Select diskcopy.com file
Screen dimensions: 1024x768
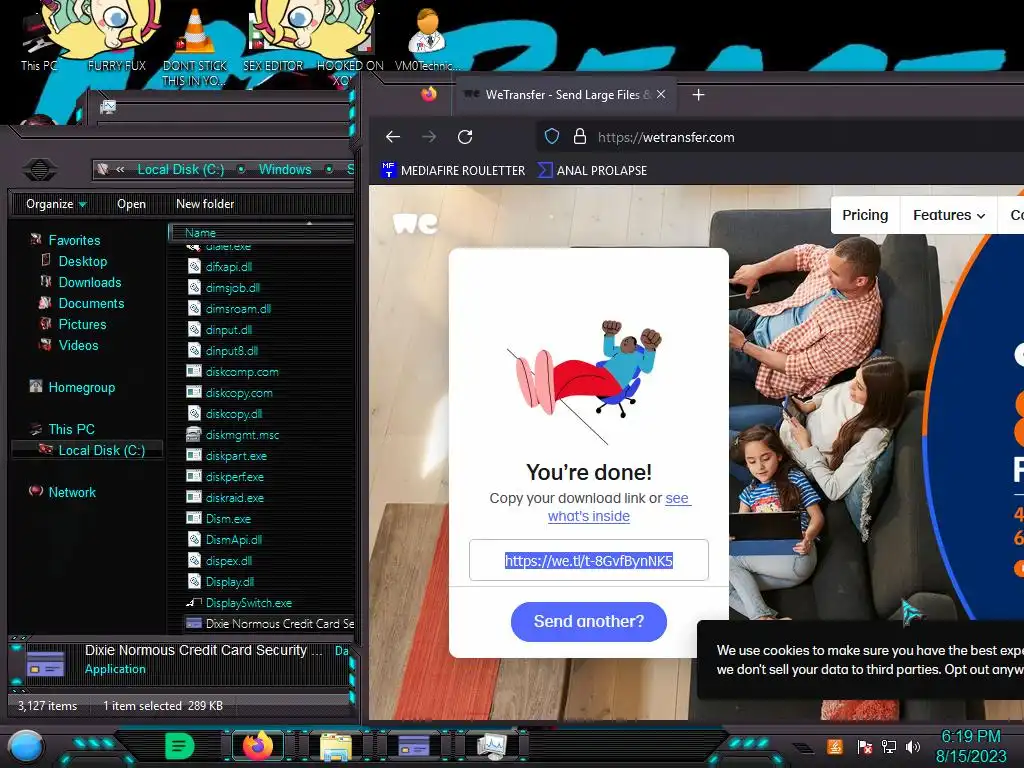(238, 392)
